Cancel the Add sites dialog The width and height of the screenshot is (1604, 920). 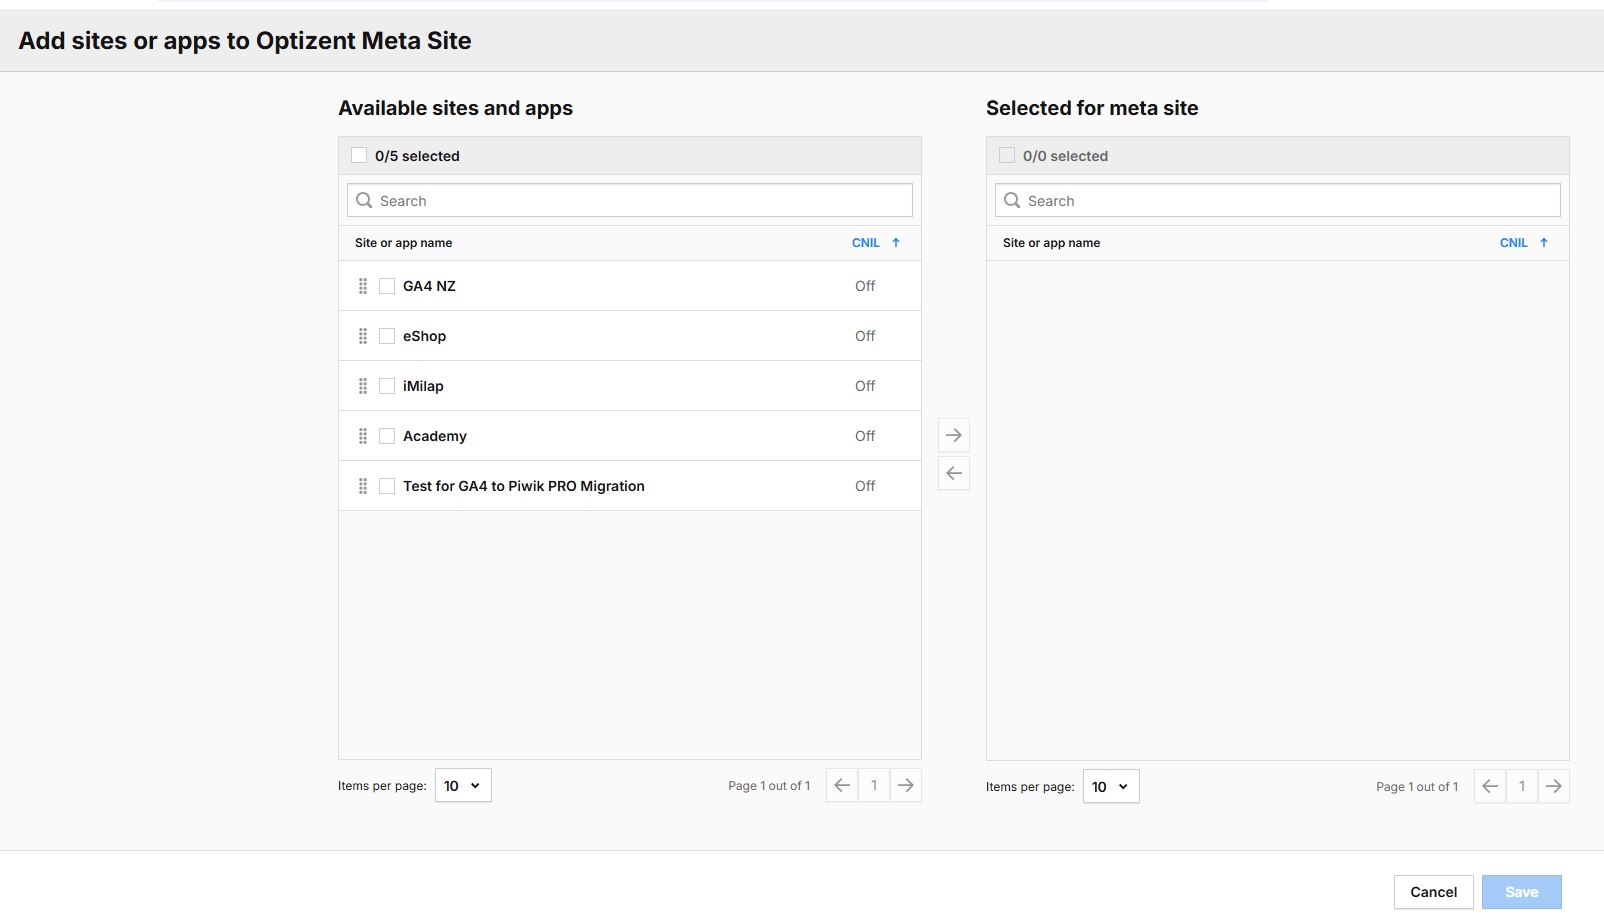coord(1433,891)
